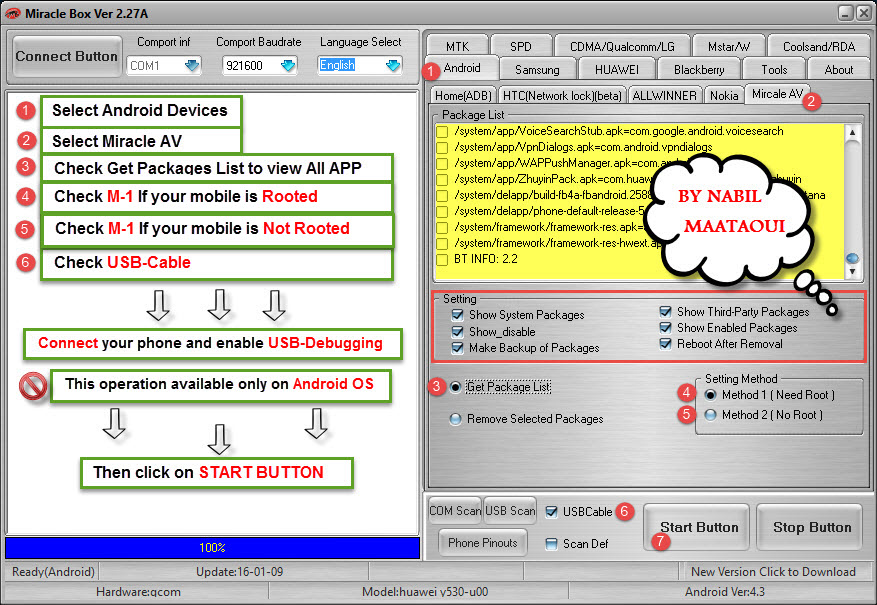The height and width of the screenshot is (605, 877).
Task: Toggle the Scan Def checkbox
Action: pyautogui.click(x=551, y=543)
